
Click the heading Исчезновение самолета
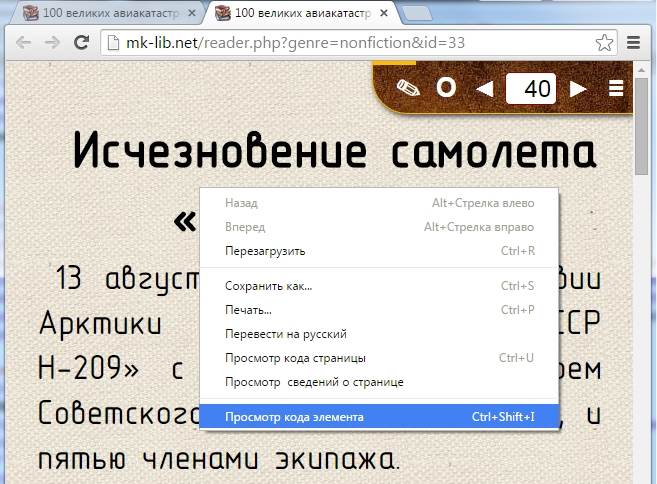tap(334, 150)
